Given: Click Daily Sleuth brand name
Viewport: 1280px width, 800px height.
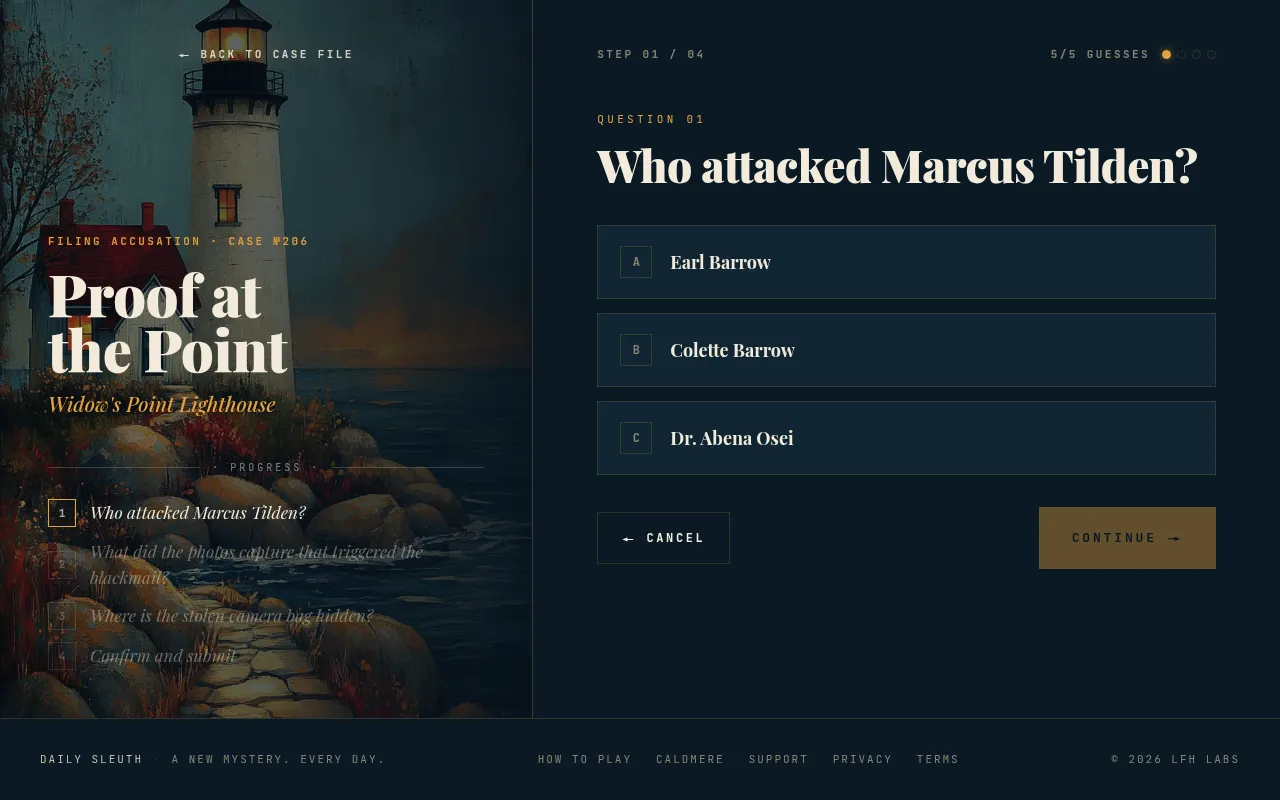Looking at the screenshot, I should [x=91, y=760].
